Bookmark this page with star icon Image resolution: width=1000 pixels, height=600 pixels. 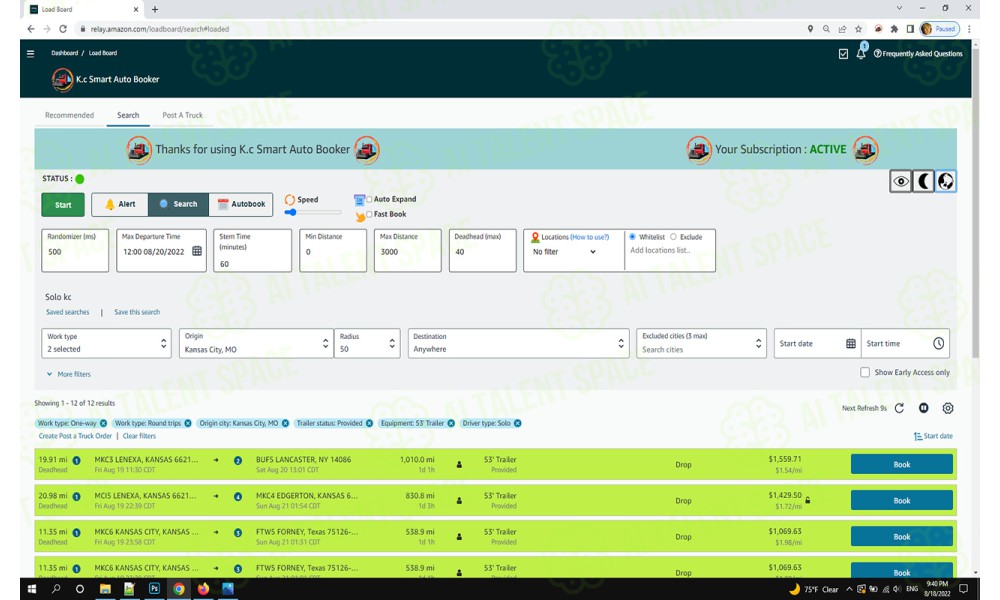(x=858, y=29)
